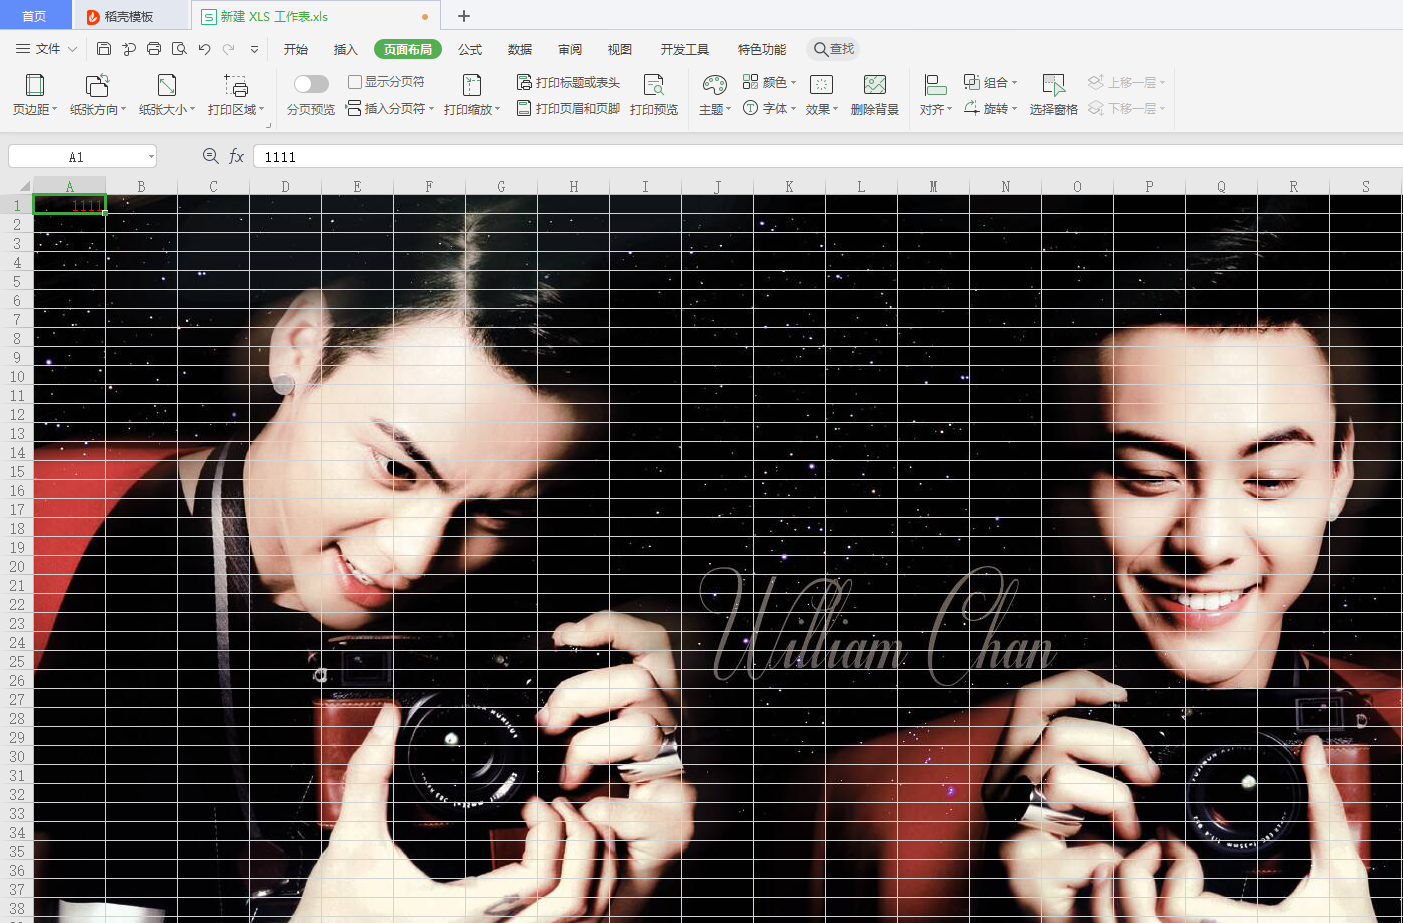The width and height of the screenshot is (1403, 923).
Task: Open the 纸张方向 orientation dropdown
Action: [x=98, y=95]
